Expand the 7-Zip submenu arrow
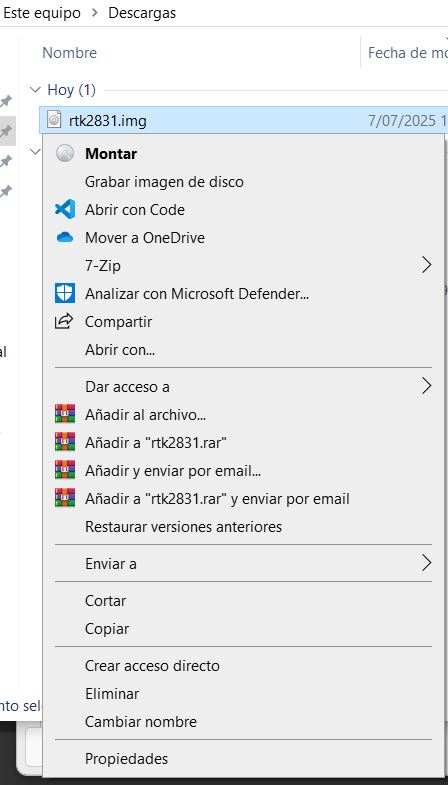This screenshot has width=448, height=785. tap(426, 265)
